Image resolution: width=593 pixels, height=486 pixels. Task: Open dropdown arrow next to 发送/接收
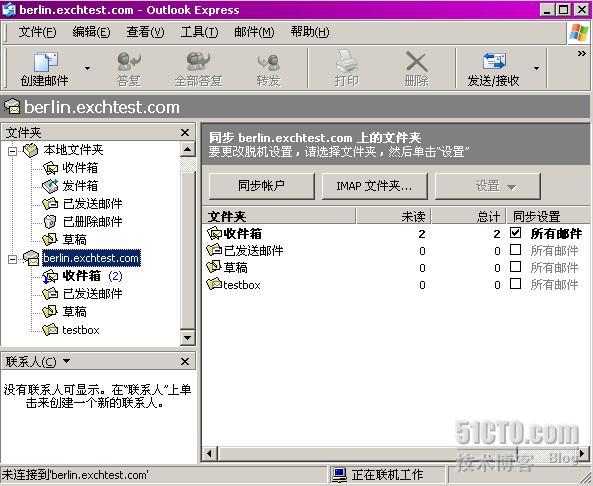click(x=536, y=68)
